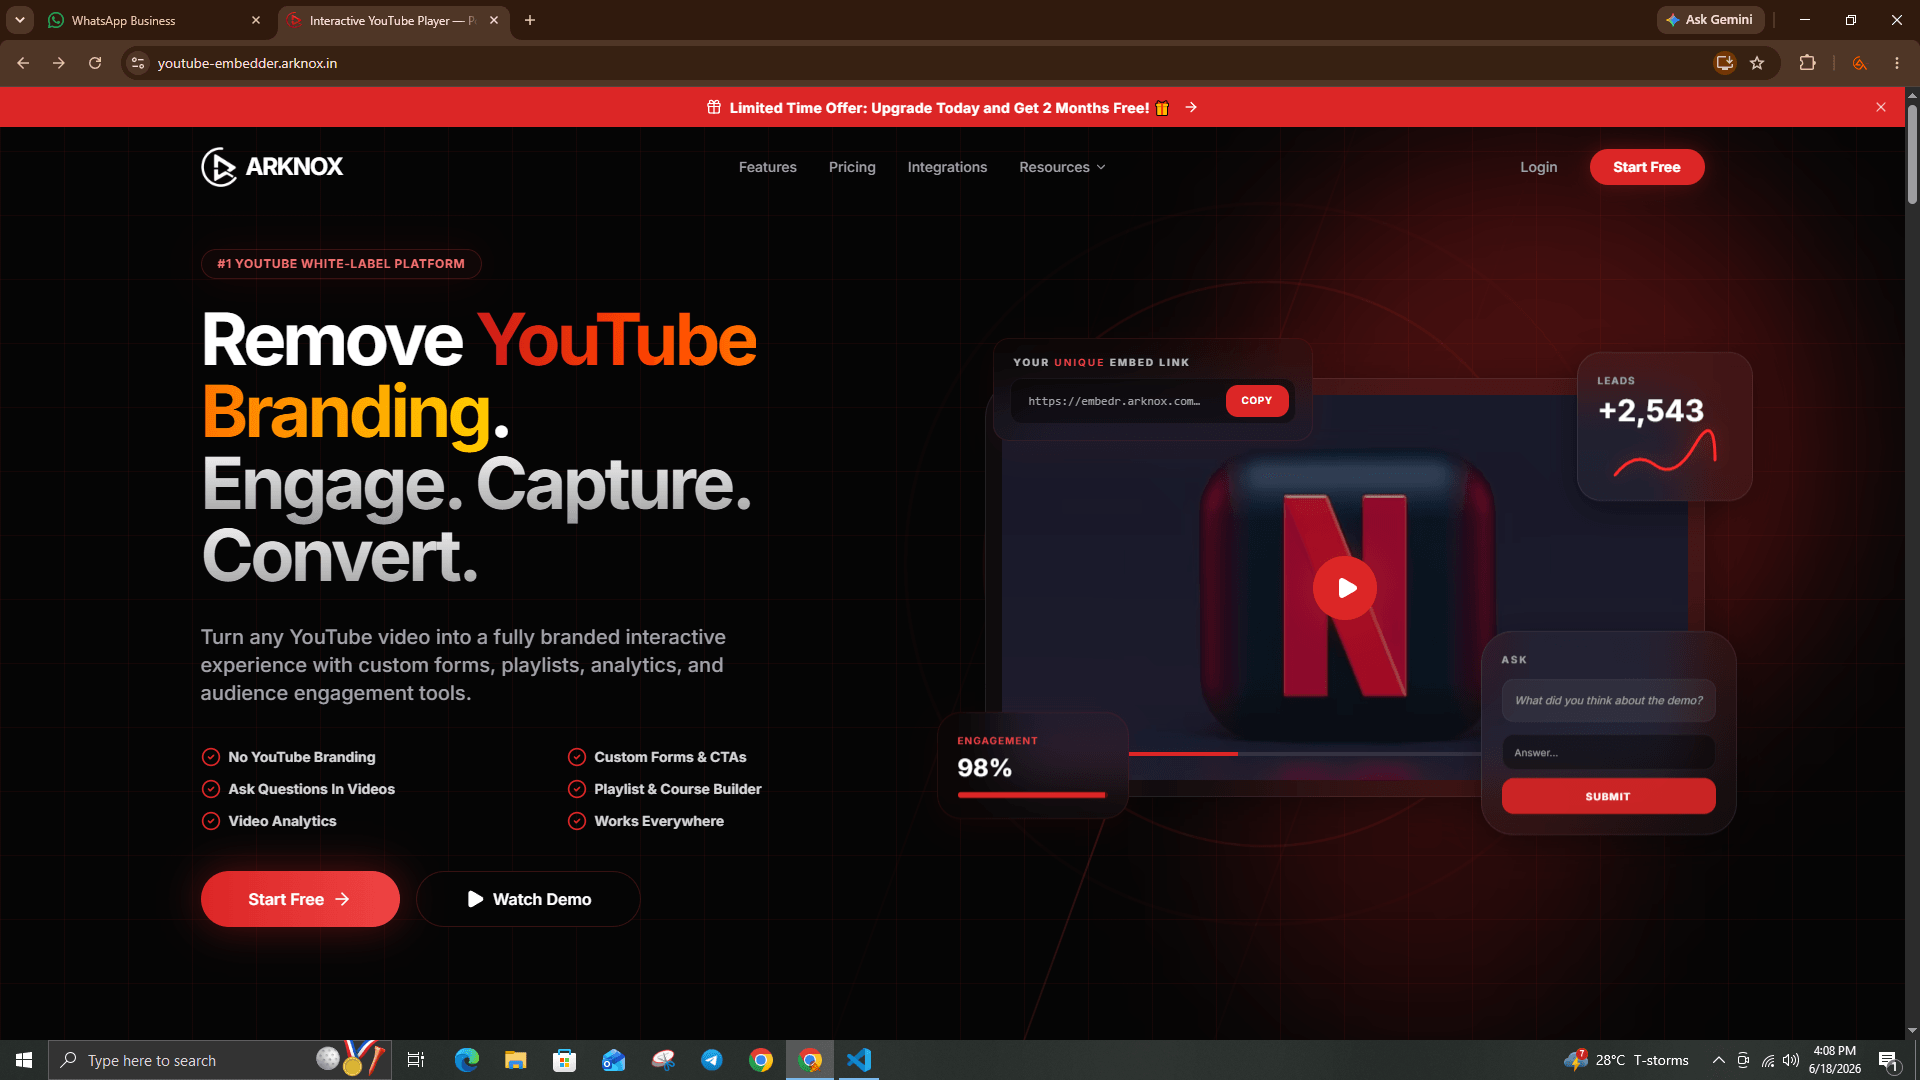Image resolution: width=1920 pixels, height=1080 pixels.
Task: Open network settings in the system tray
Action: tap(1768, 1060)
